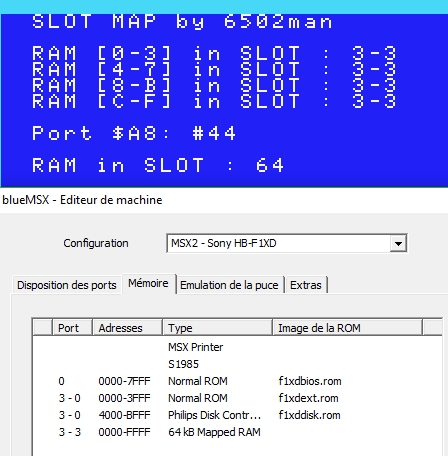Select the f1xddisk.rom entry
448x456 pixels.
(x=310, y=415)
